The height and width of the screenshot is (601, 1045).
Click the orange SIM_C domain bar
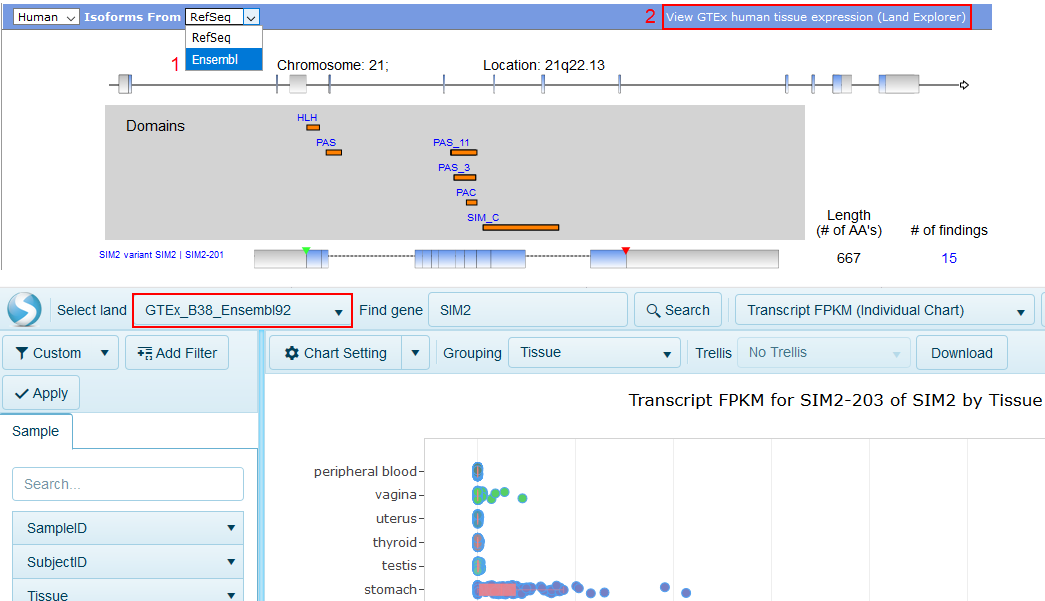tap(520, 227)
